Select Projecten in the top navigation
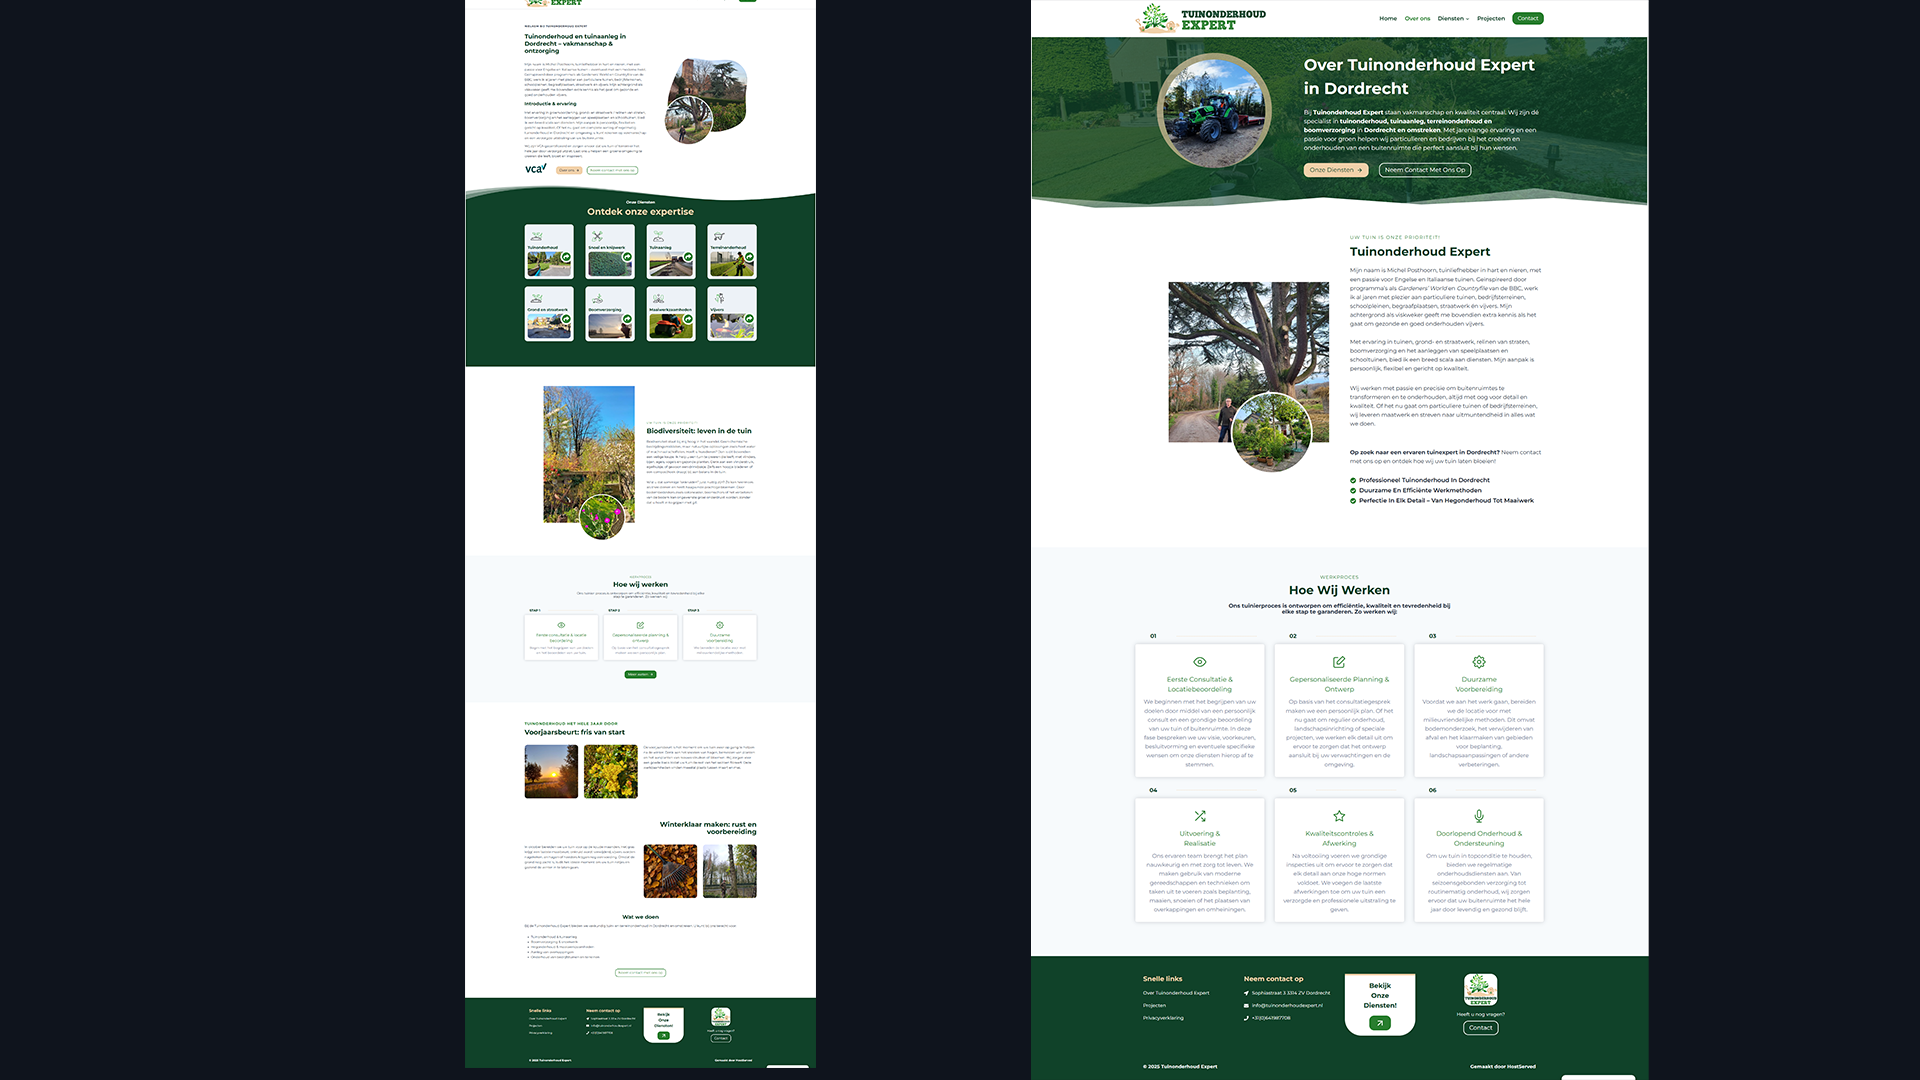The image size is (1920, 1080). pos(1491,18)
